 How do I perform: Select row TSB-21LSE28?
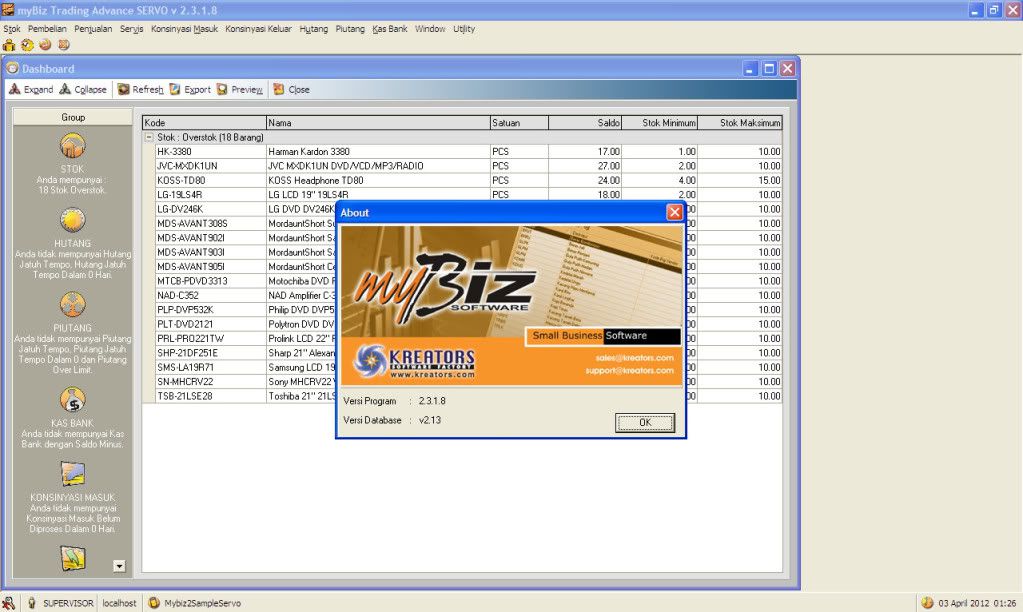coord(245,395)
